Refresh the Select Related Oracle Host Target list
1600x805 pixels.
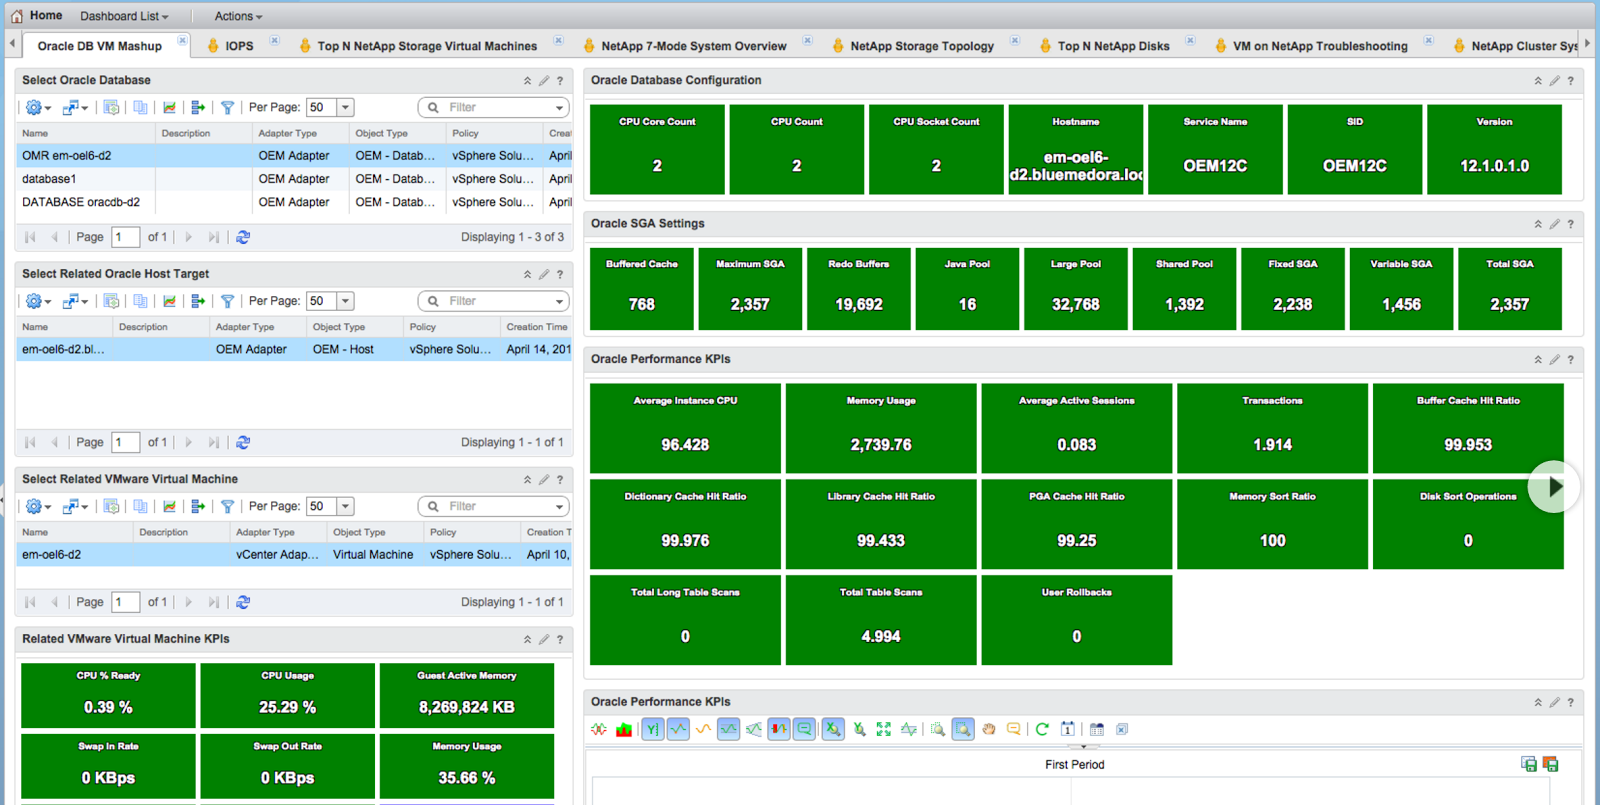243,442
